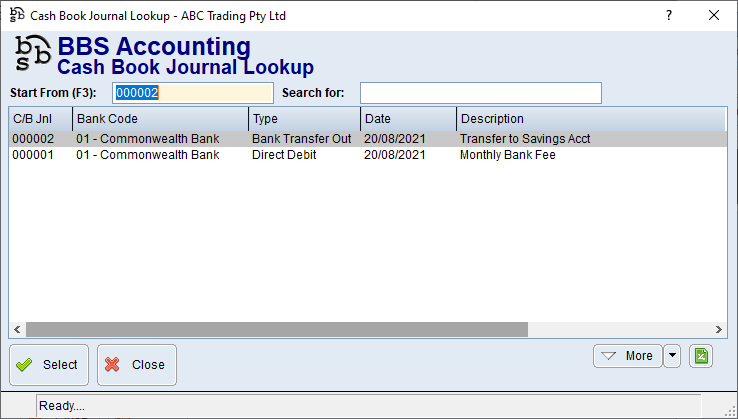Click the horizontal scrollbar left arrow
Screen dimensions: 738x419
(x=17, y=330)
